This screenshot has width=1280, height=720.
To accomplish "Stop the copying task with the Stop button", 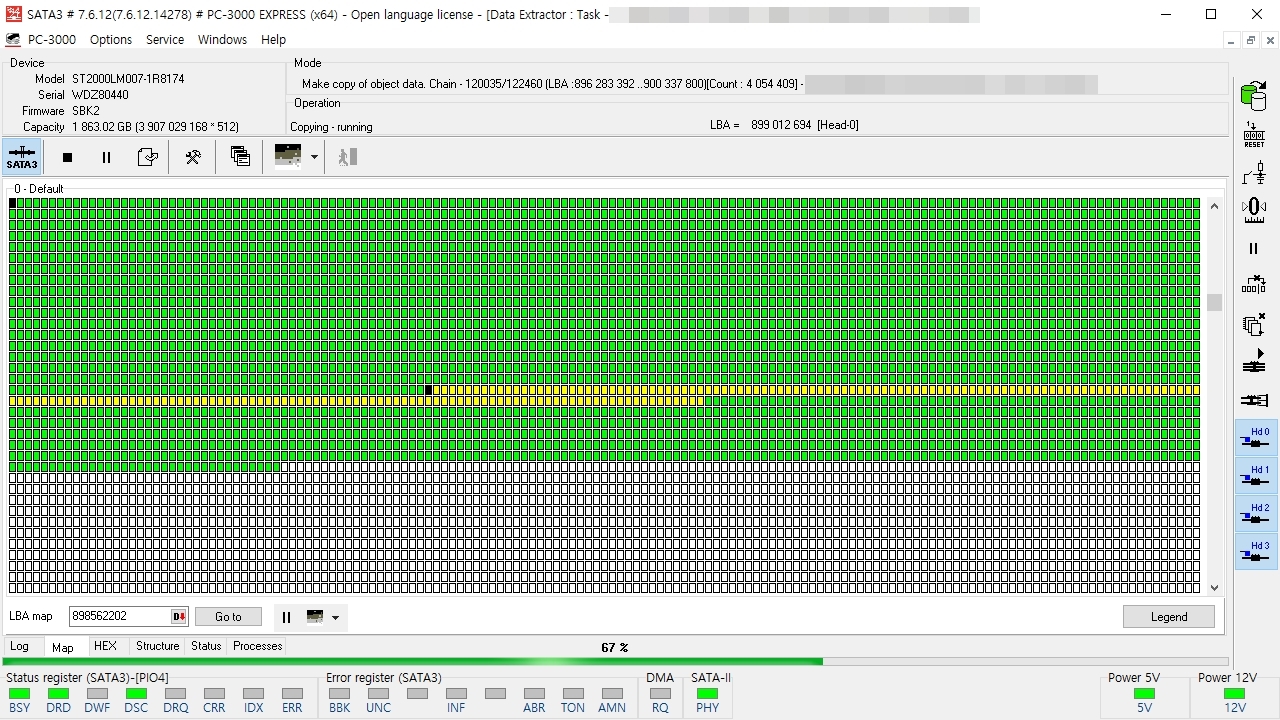I will 67,157.
